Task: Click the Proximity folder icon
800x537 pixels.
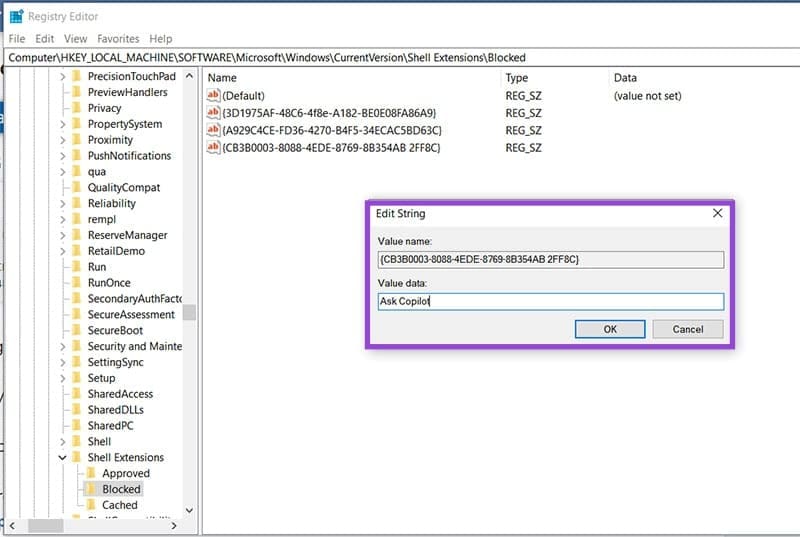Action: (x=77, y=140)
